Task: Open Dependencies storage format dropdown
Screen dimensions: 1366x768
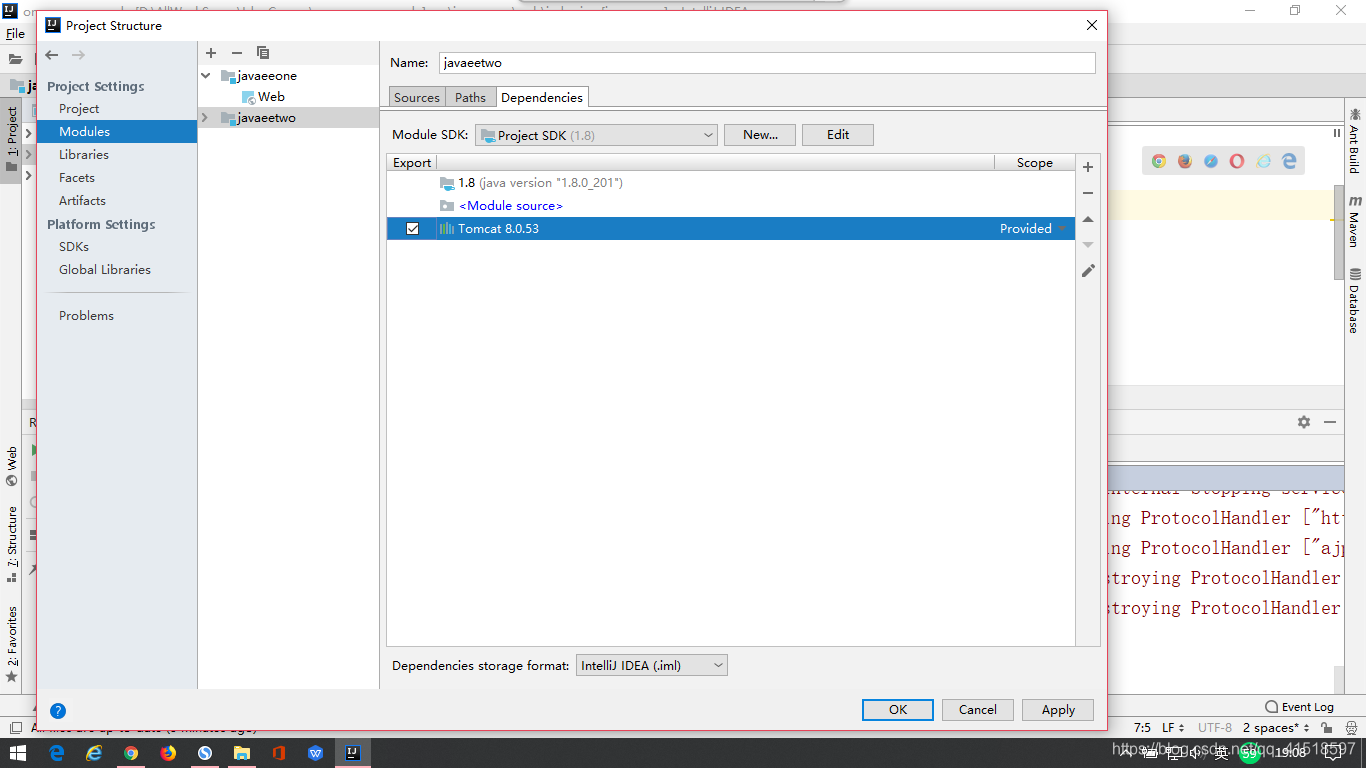Action: point(652,665)
